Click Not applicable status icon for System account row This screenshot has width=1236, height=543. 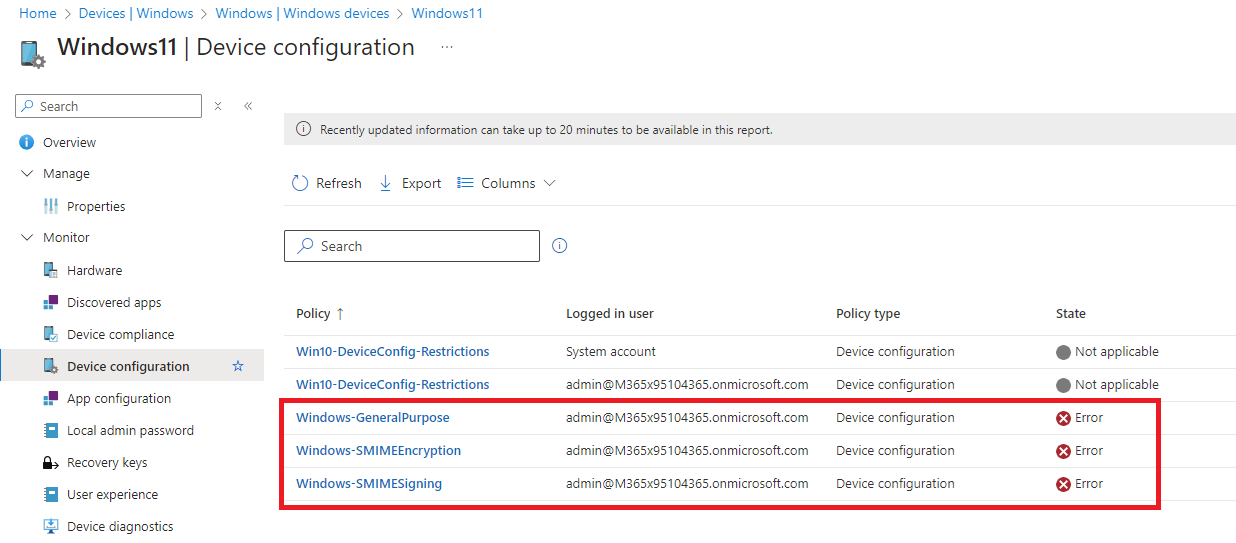(x=1063, y=352)
